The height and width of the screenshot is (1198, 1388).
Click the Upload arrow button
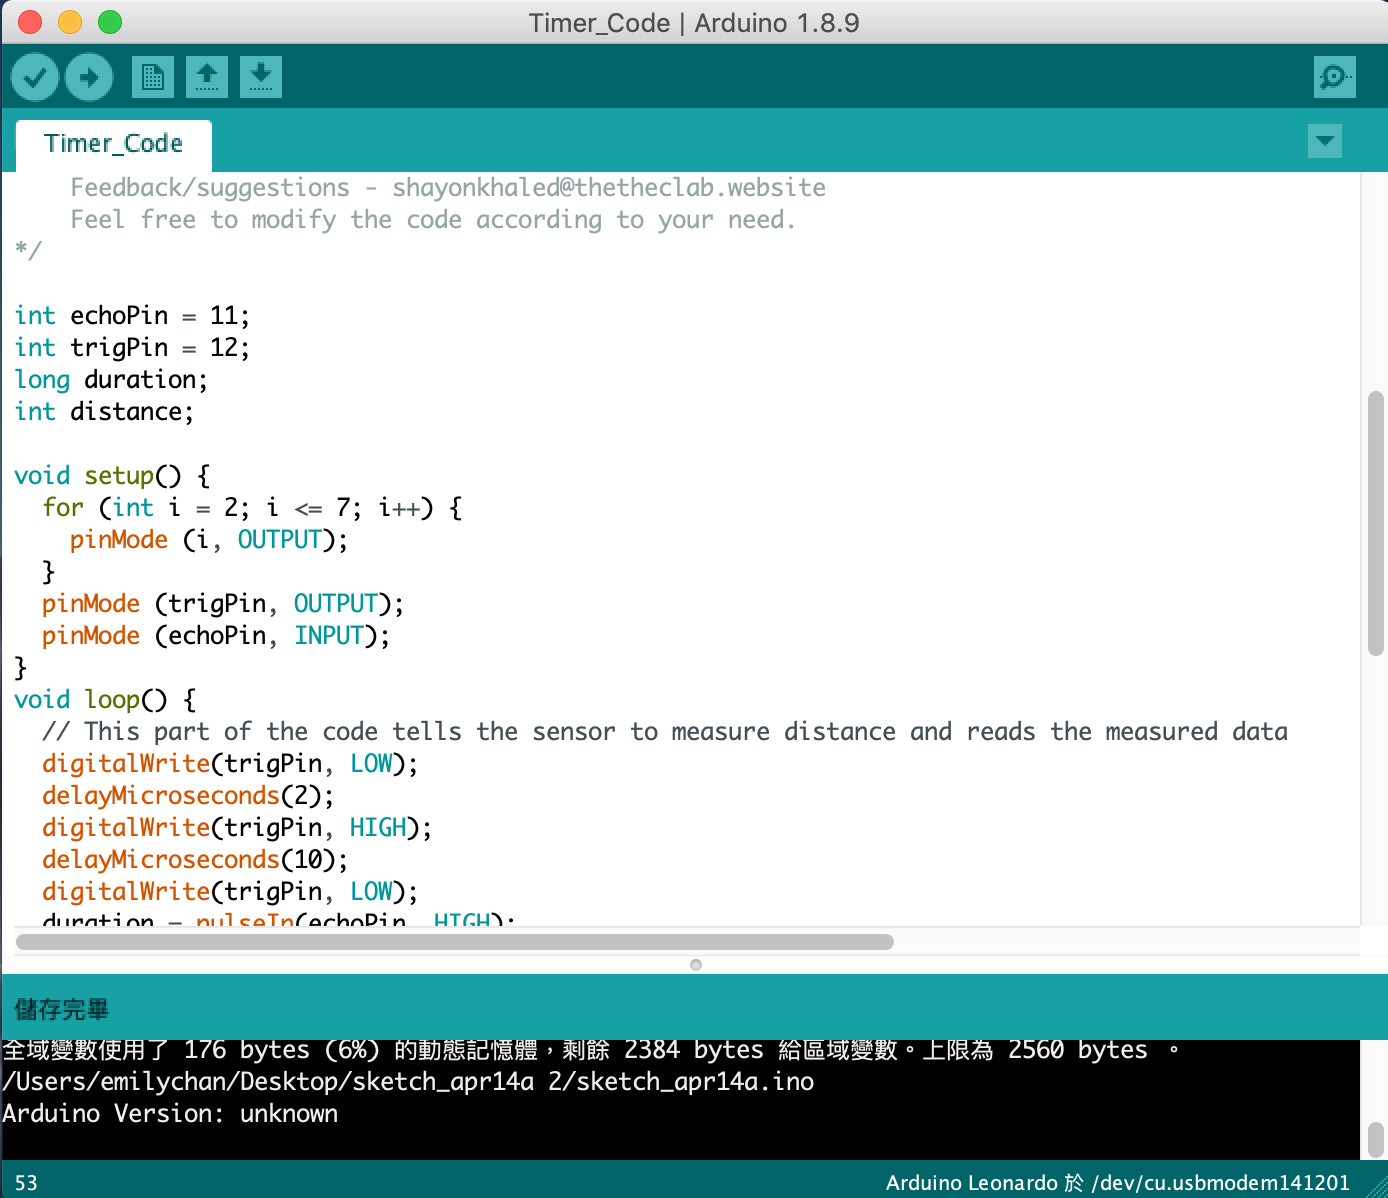89,77
